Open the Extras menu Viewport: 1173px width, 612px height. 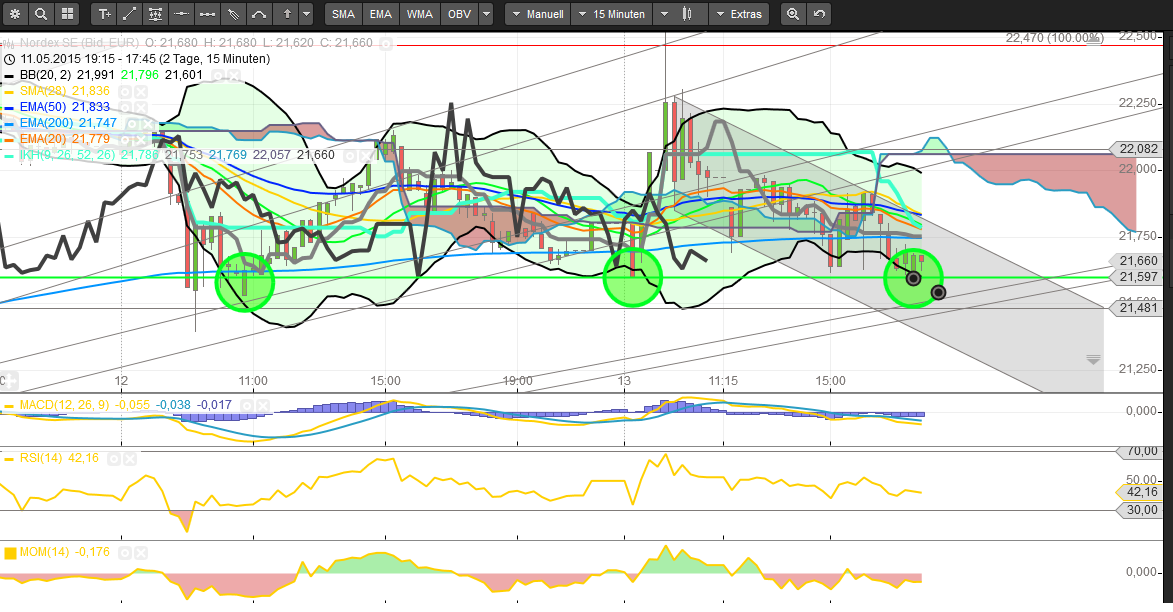(738, 13)
